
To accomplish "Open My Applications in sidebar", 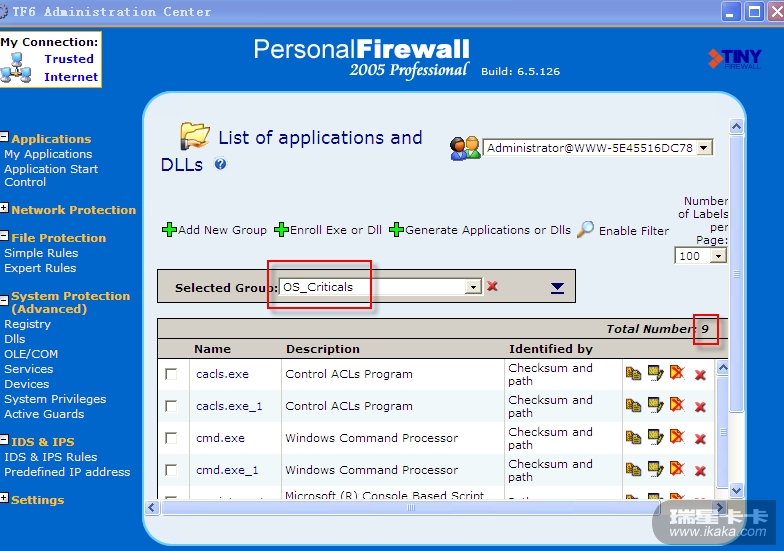I will pyautogui.click(x=48, y=154).
